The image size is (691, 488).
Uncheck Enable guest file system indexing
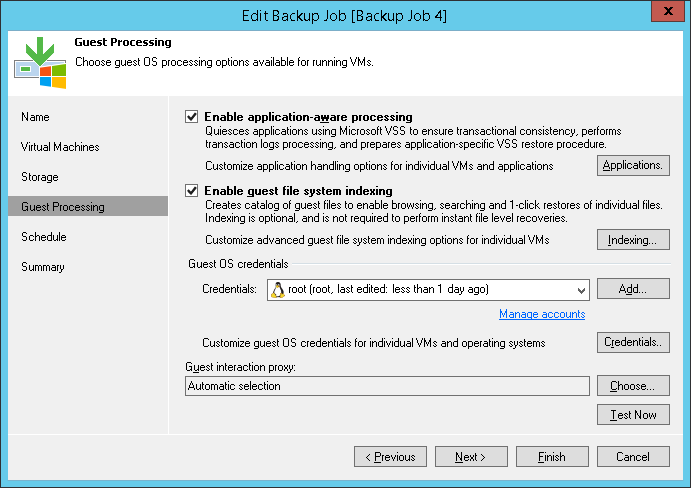click(x=192, y=190)
